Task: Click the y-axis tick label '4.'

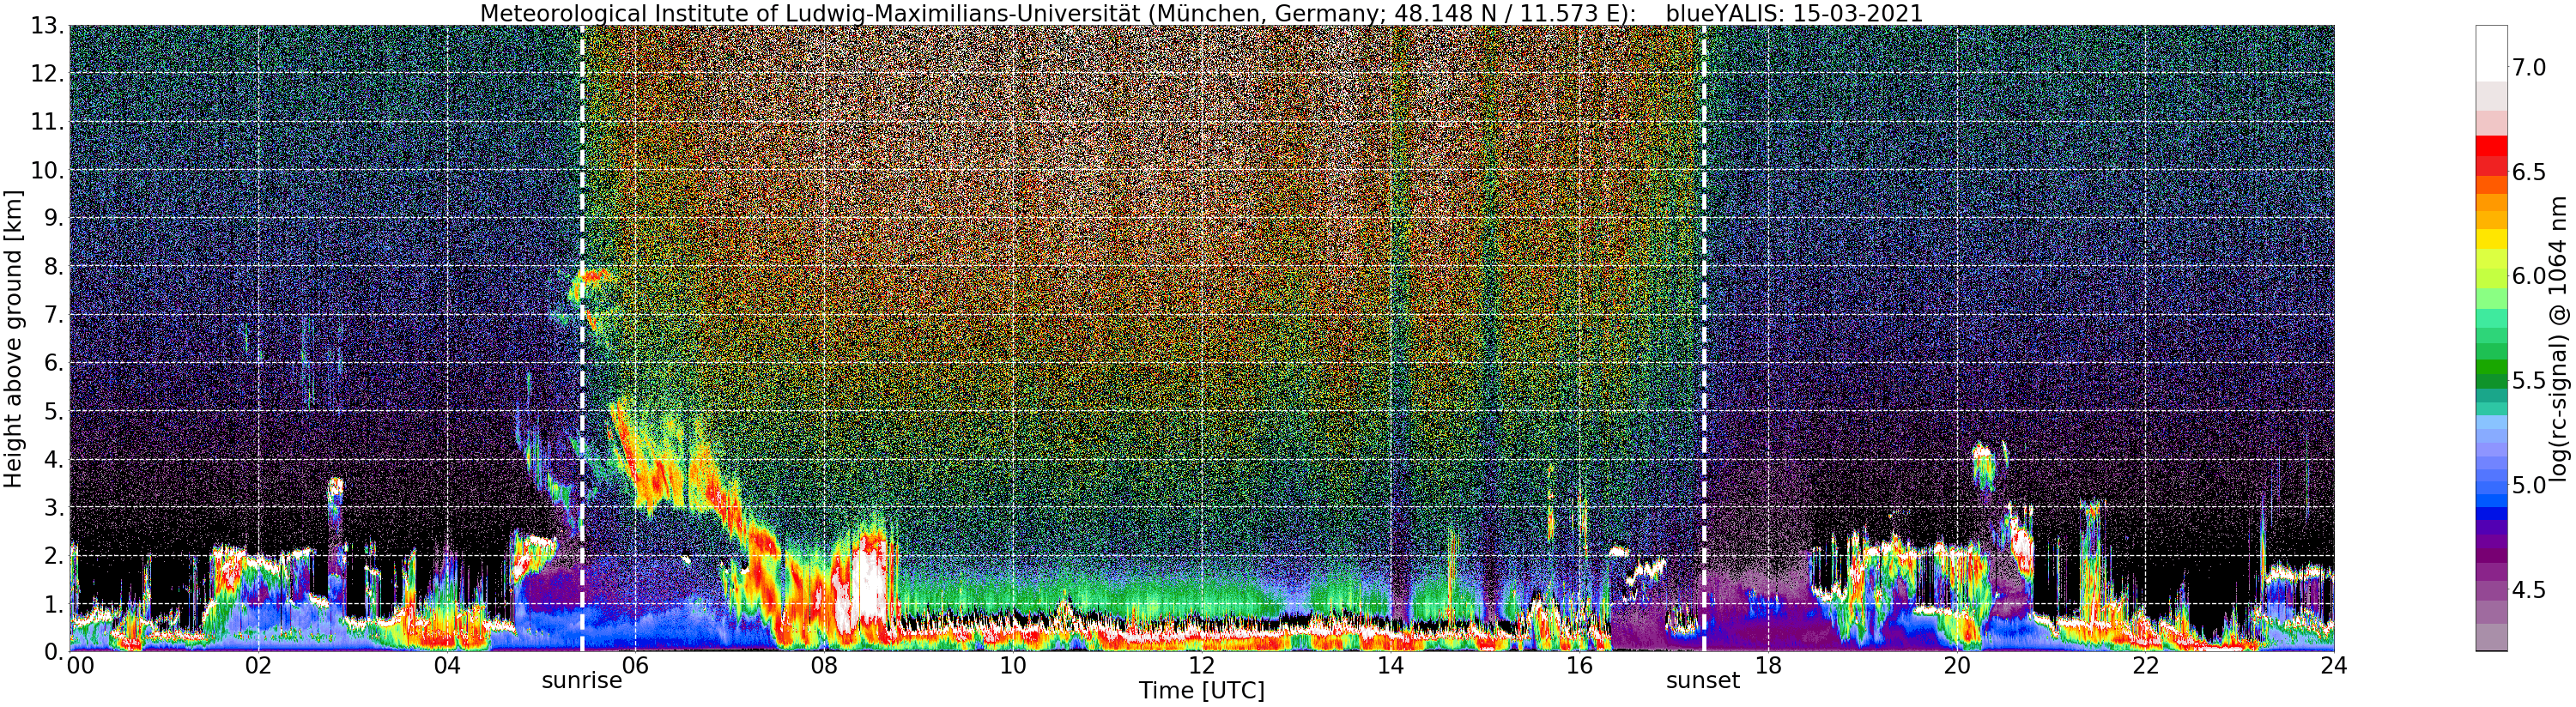Action: (x=54, y=460)
